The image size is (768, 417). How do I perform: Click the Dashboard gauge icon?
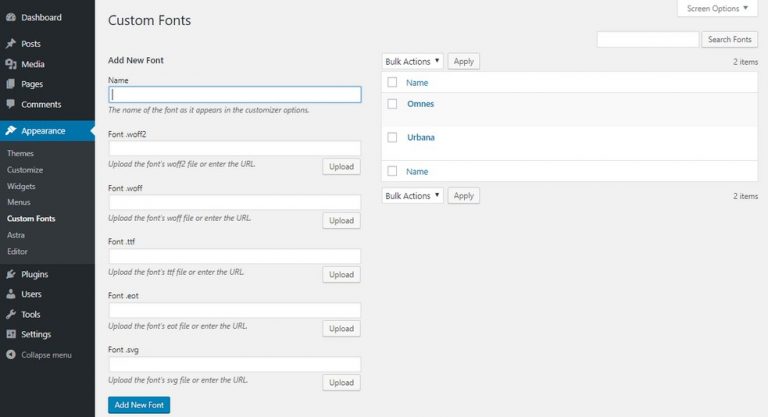tap(11, 17)
